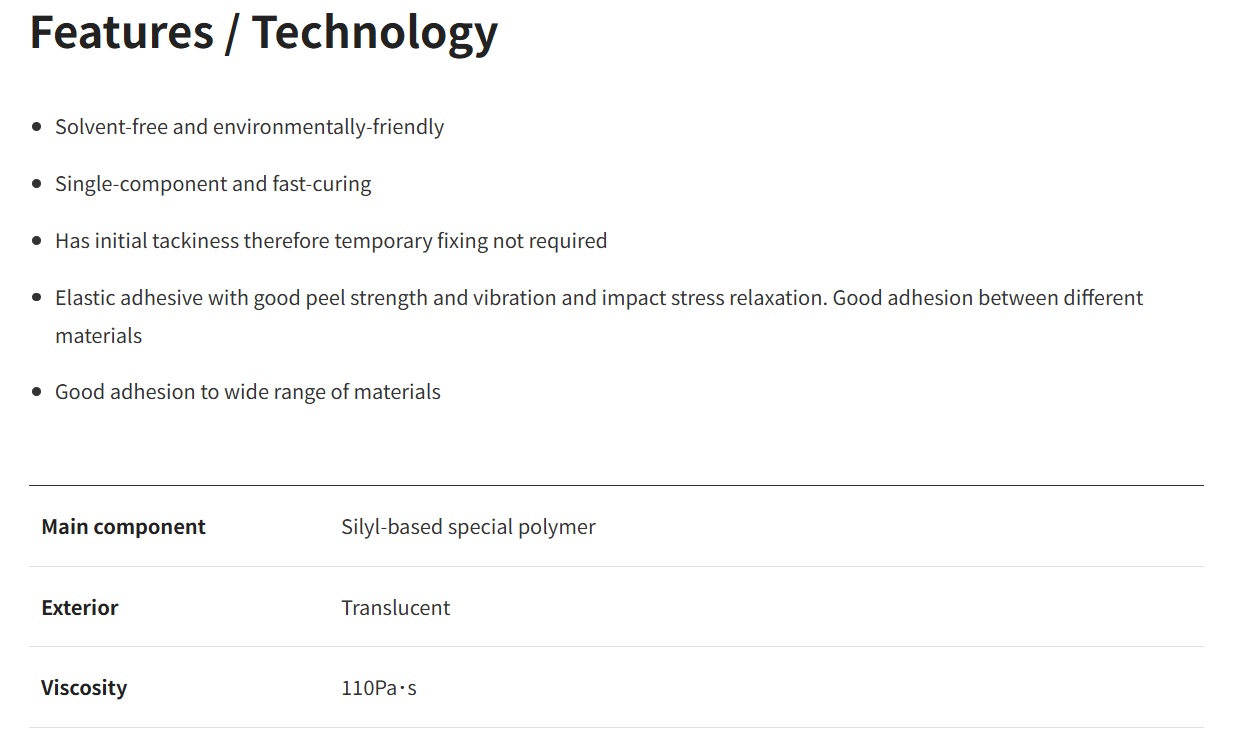Image resolution: width=1243 pixels, height=741 pixels.
Task: Click the 'Solvent-free and environmentally-friendly' bullet text
Action: pos(249,127)
